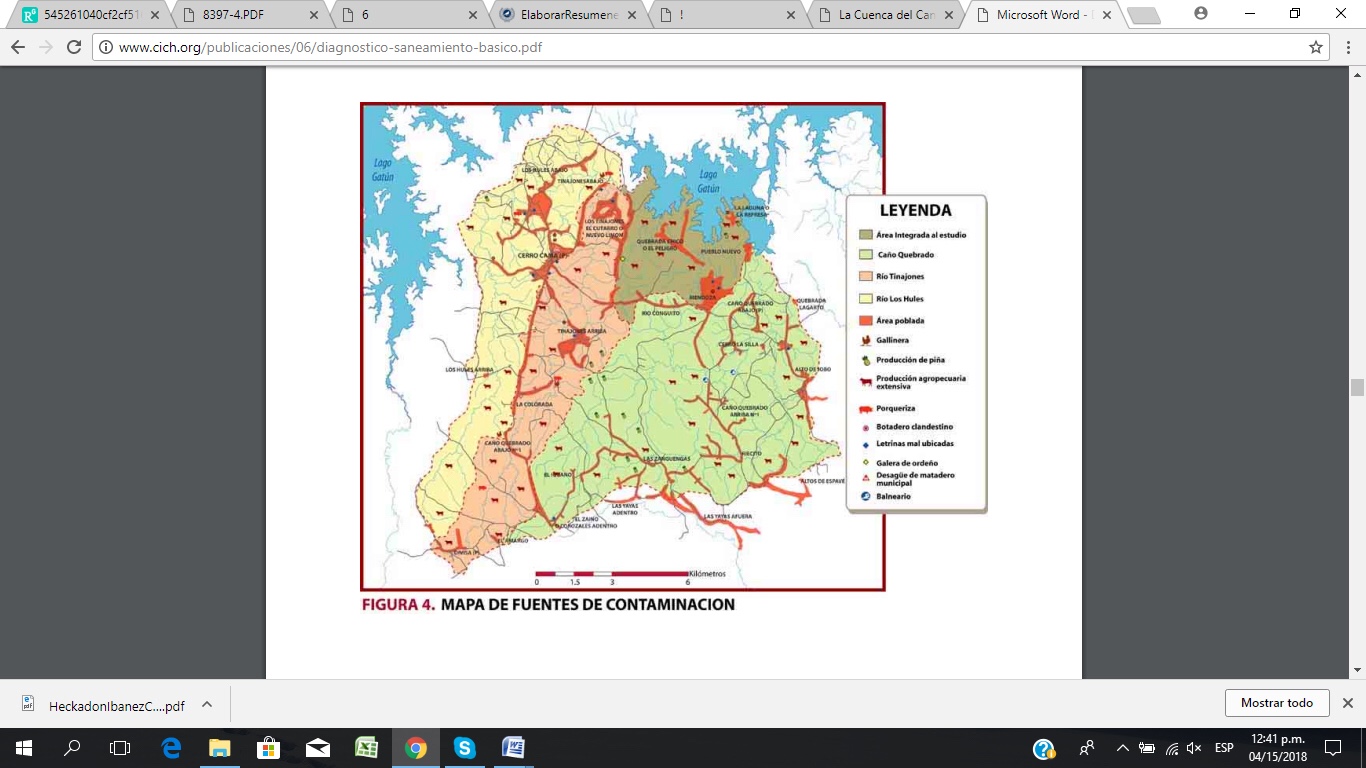Viewport: 1366px width, 768px height.
Task: Show hidden system tray icons
Action: pos(1122,748)
